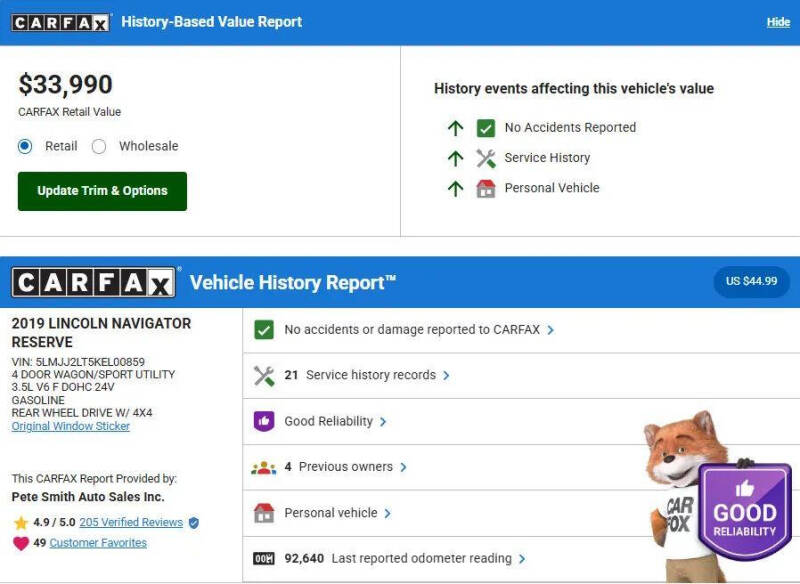Select the Retail radio button

(x=25, y=146)
